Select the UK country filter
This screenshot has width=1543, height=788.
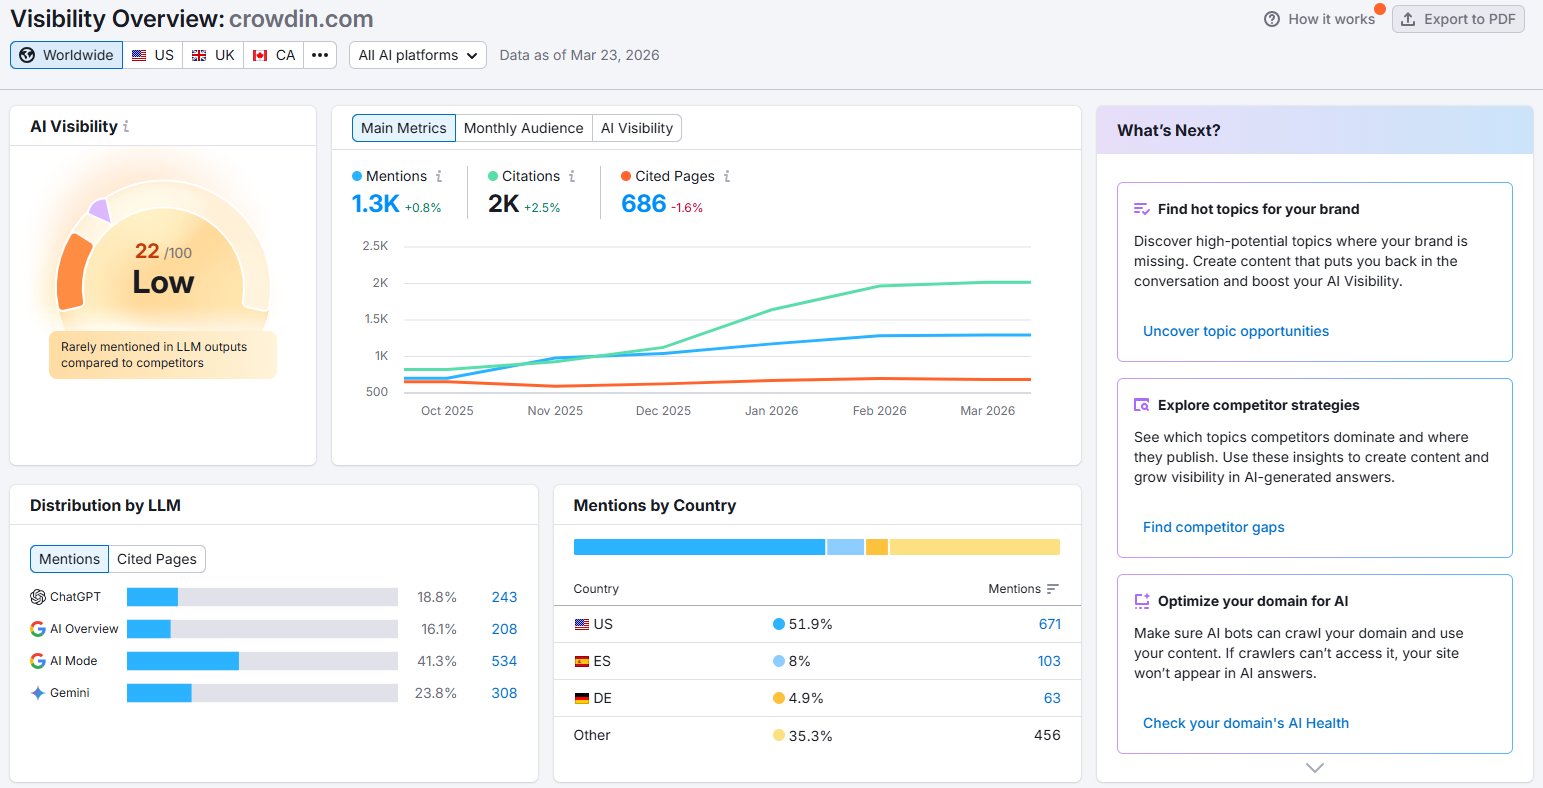(x=212, y=55)
